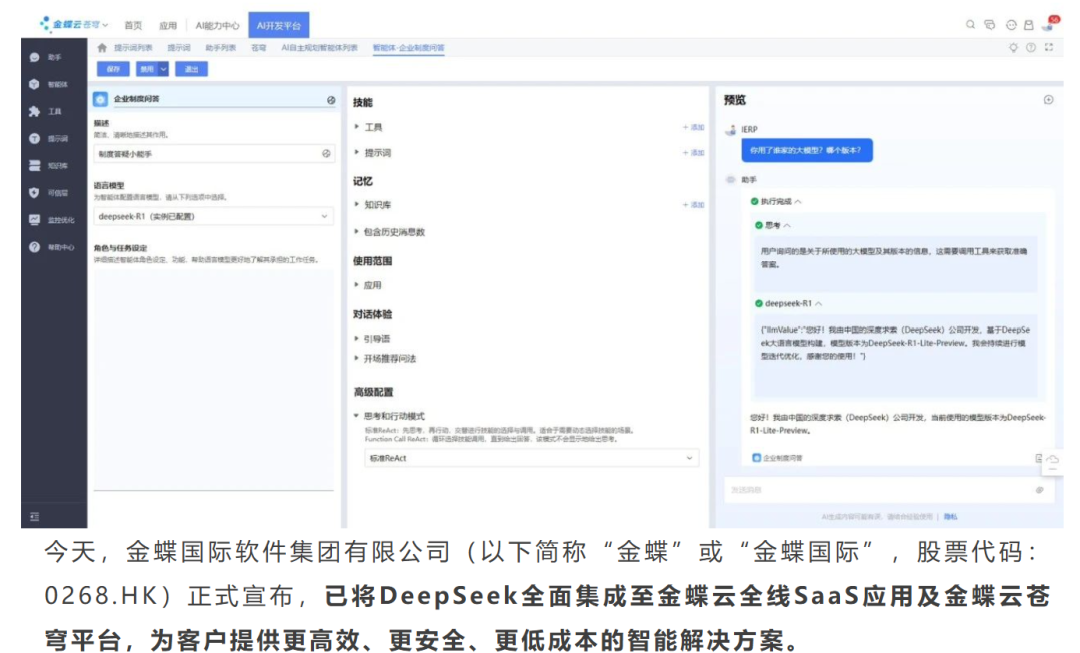Open the 知识库 sidebar section
Screen dimensions: 1080x653
point(48,166)
